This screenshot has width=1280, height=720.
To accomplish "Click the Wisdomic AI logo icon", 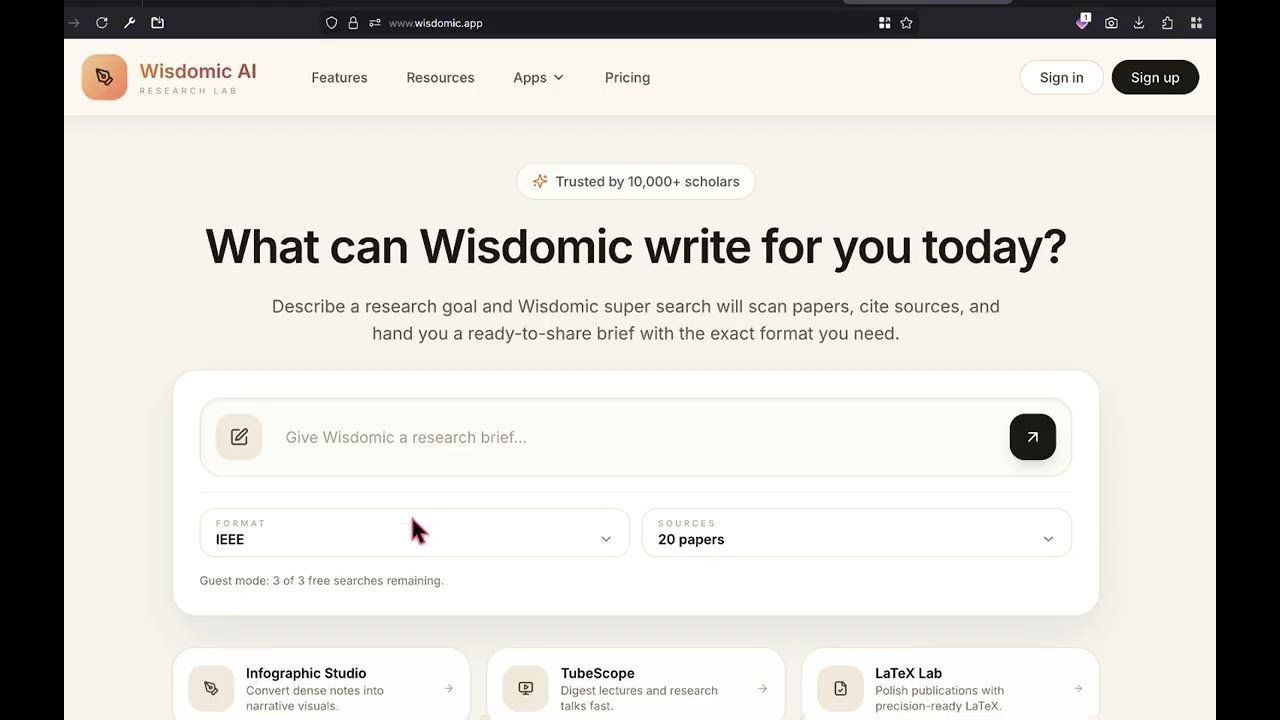I will point(104,77).
